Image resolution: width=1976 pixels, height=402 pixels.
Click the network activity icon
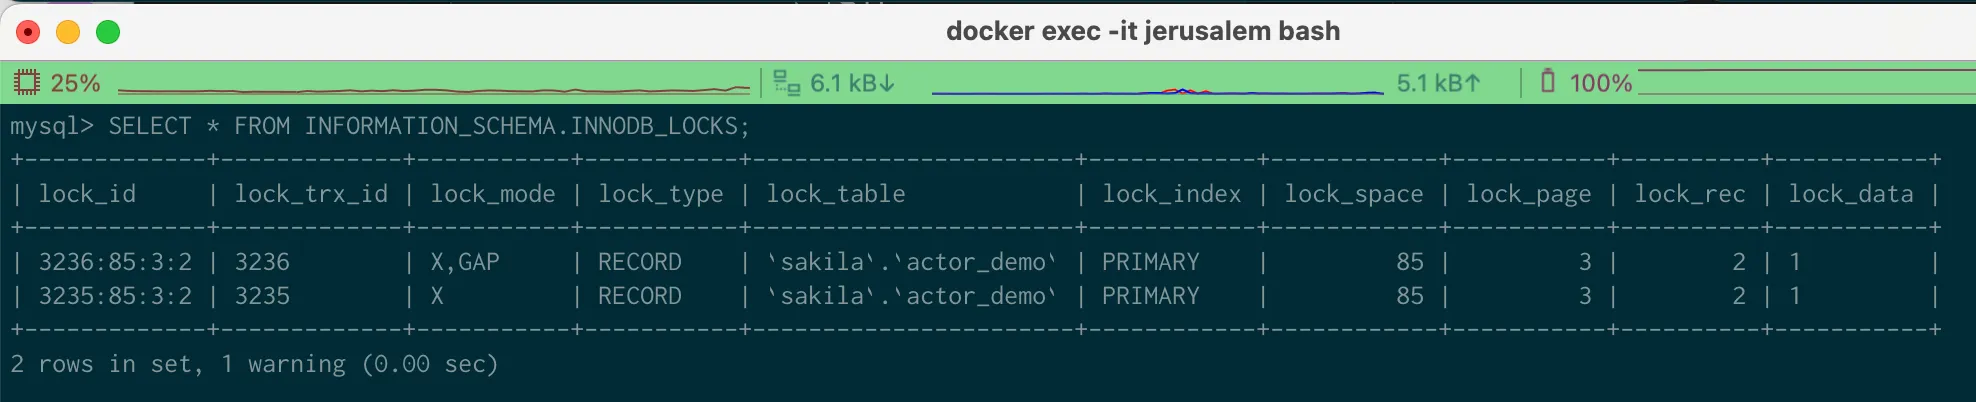pyautogui.click(x=787, y=83)
